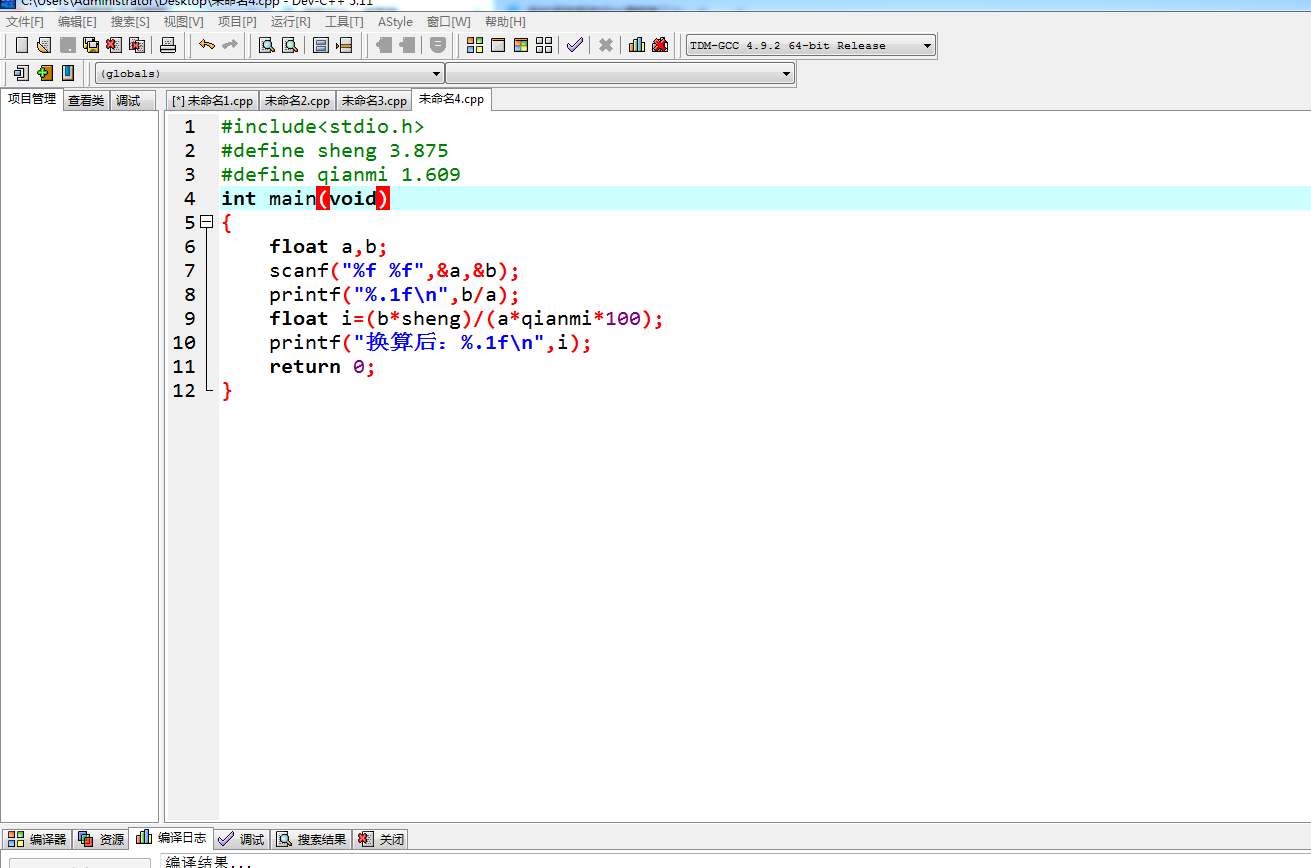Click the 'float a,b;' code line
Image resolution: width=1311 pixels, height=868 pixels.
328,246
